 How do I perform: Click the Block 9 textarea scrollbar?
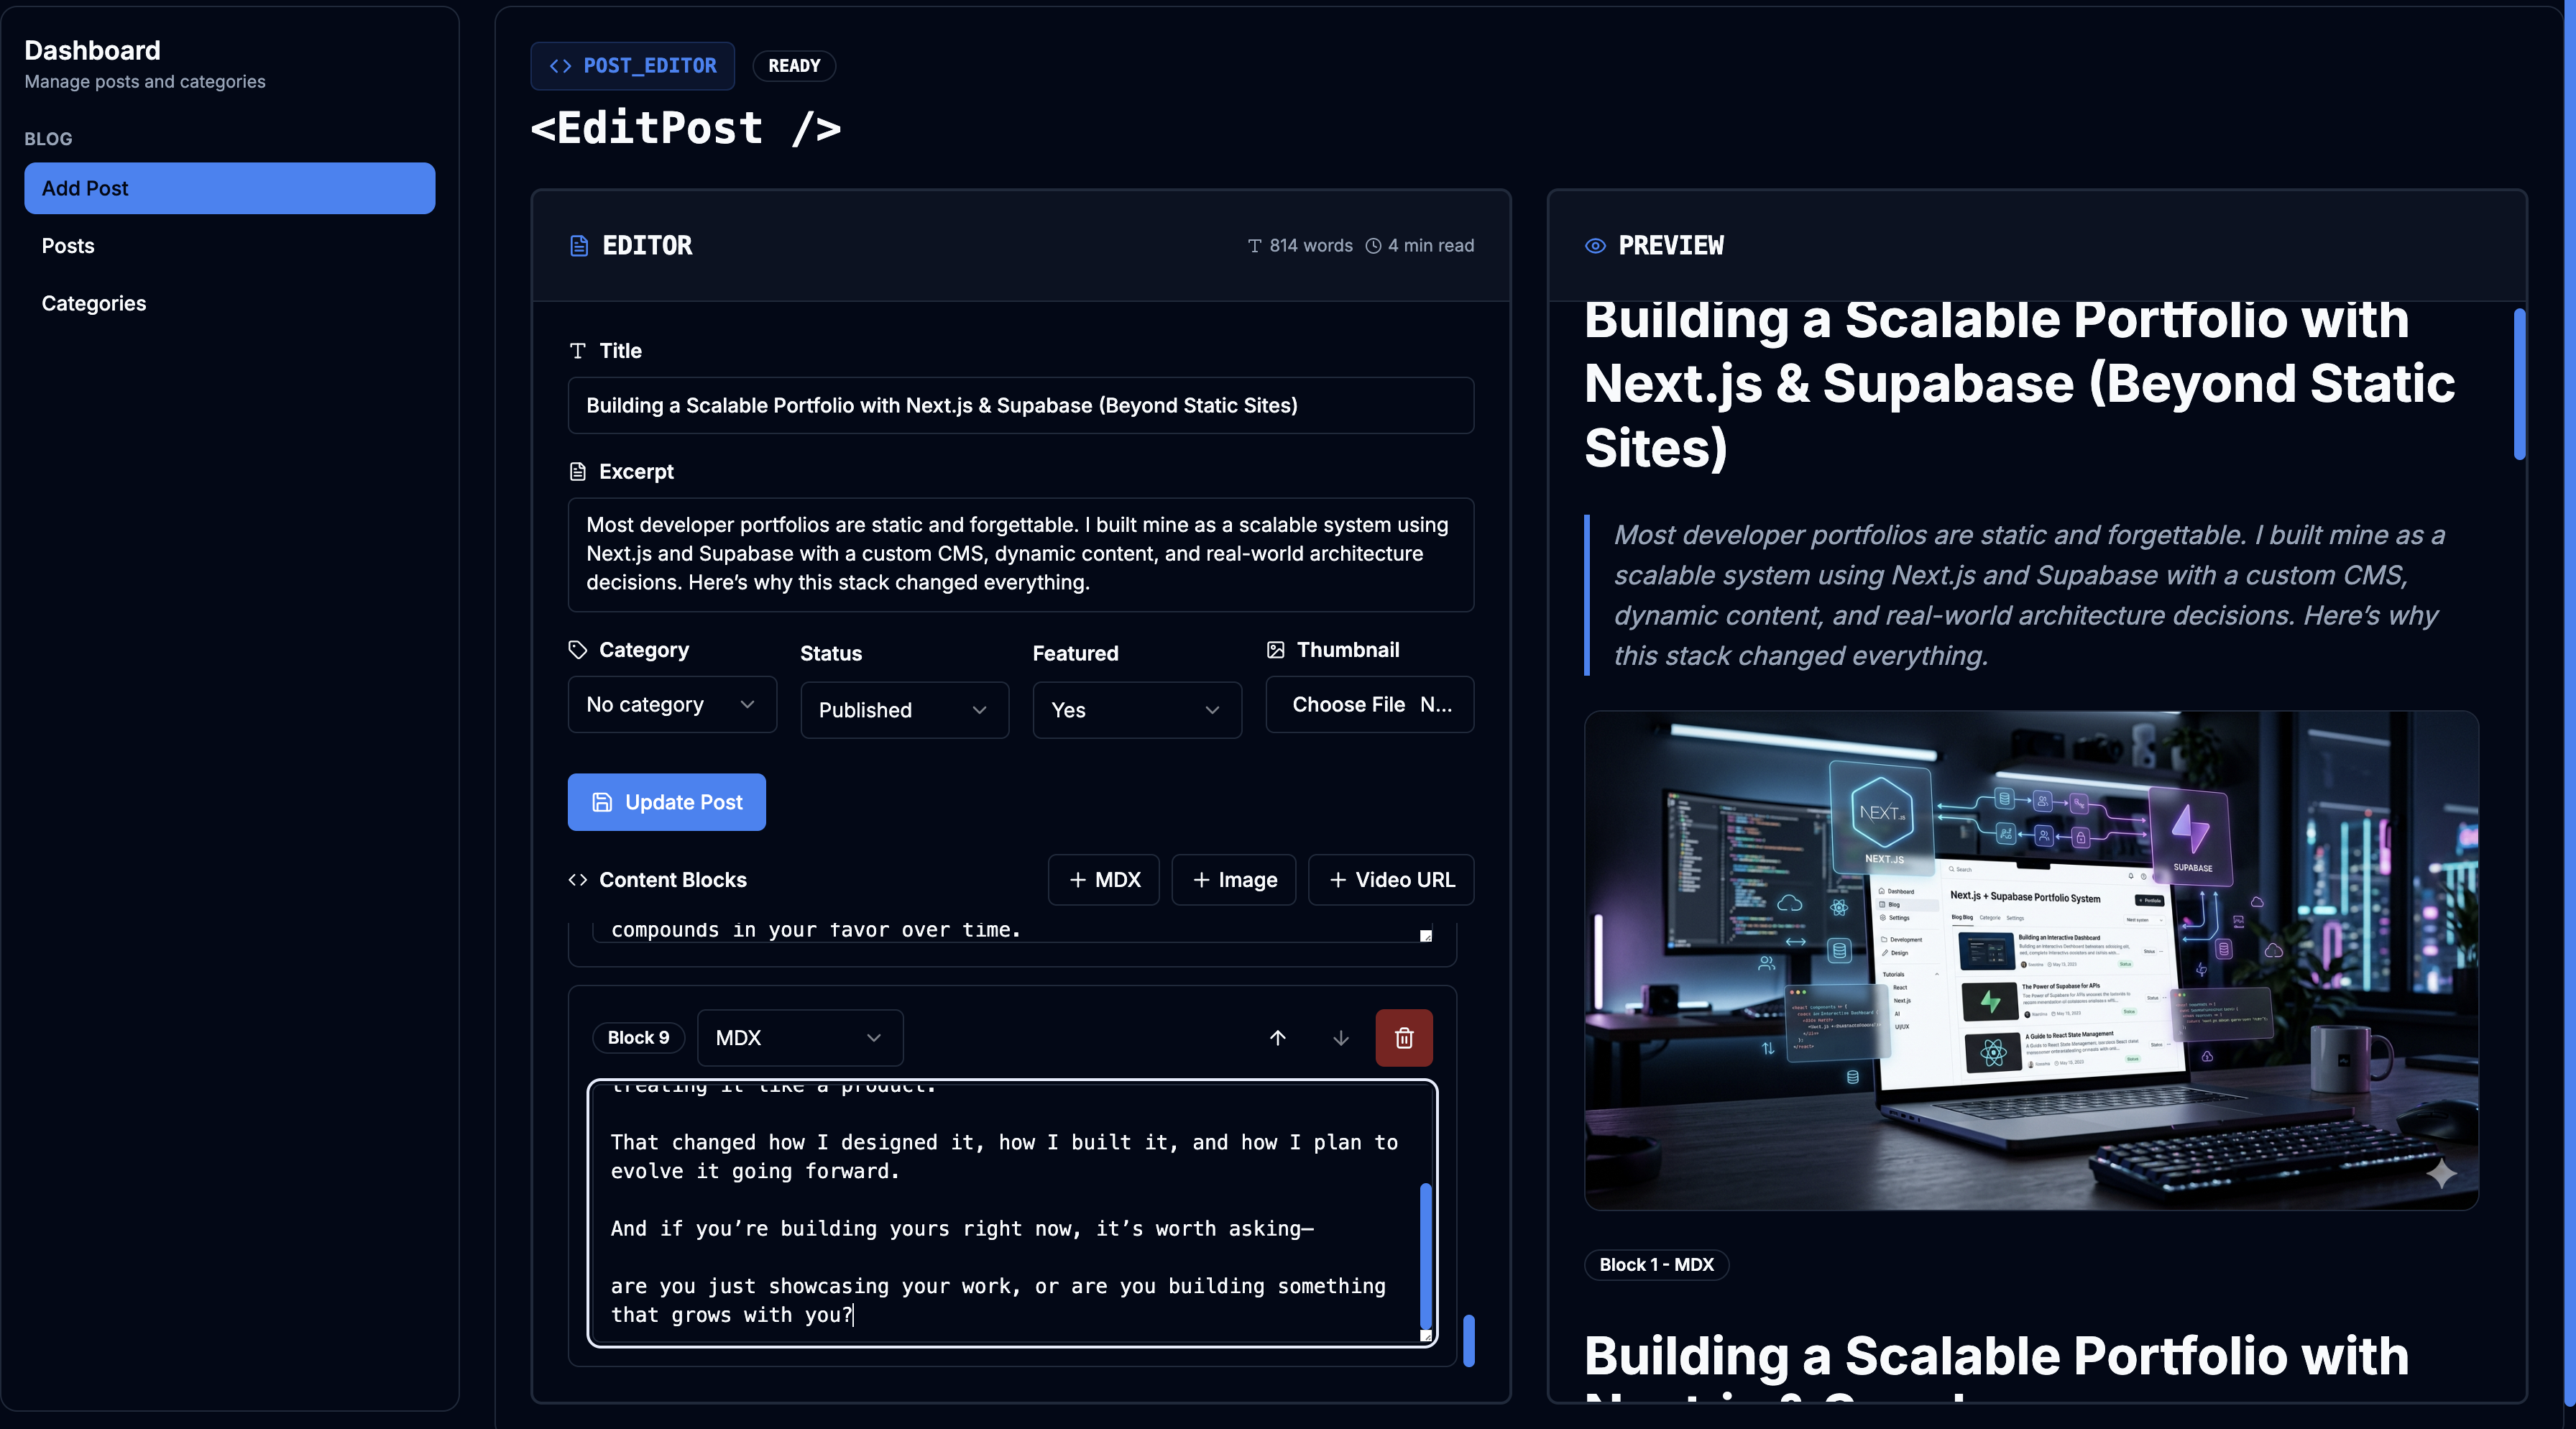coord(1425,1257)
